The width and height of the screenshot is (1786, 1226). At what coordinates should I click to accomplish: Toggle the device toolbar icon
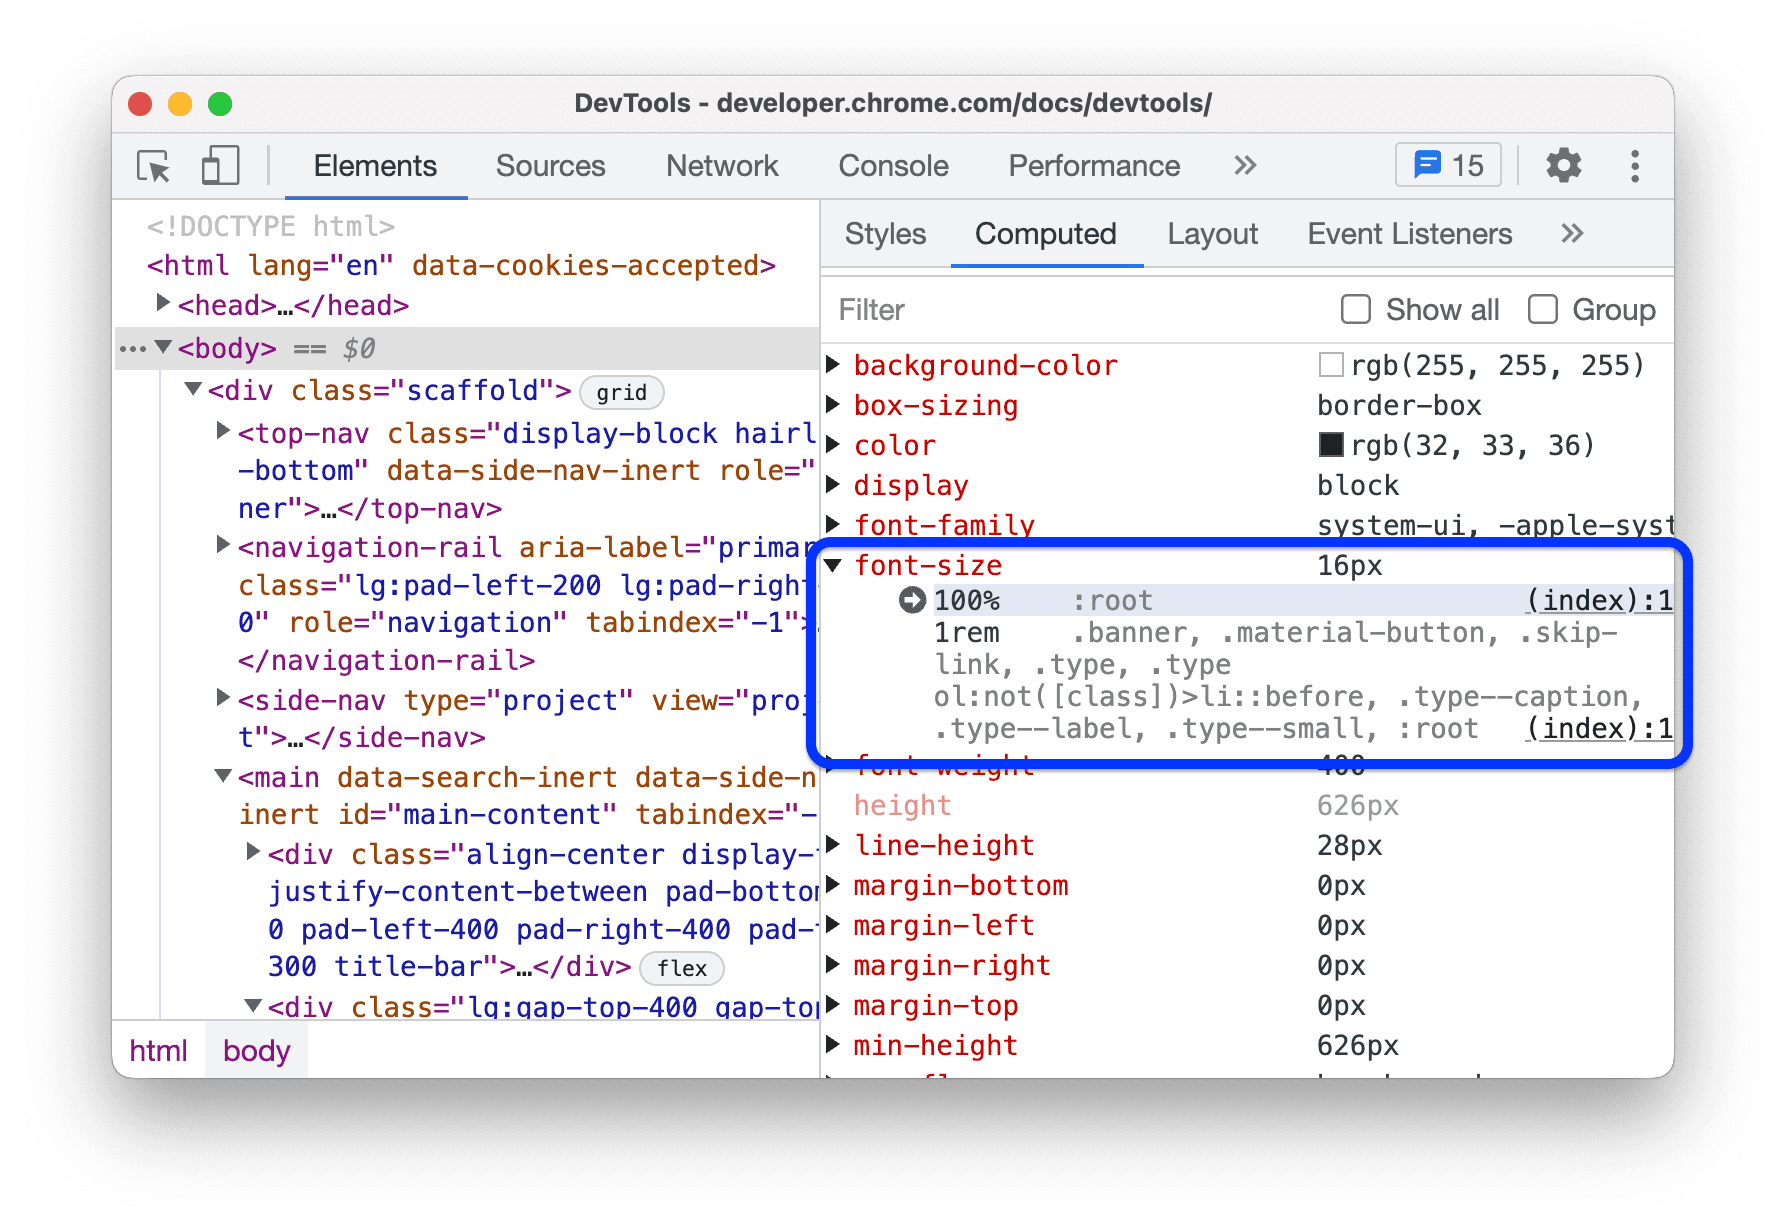pyautogui.click(x=220, y=166)
